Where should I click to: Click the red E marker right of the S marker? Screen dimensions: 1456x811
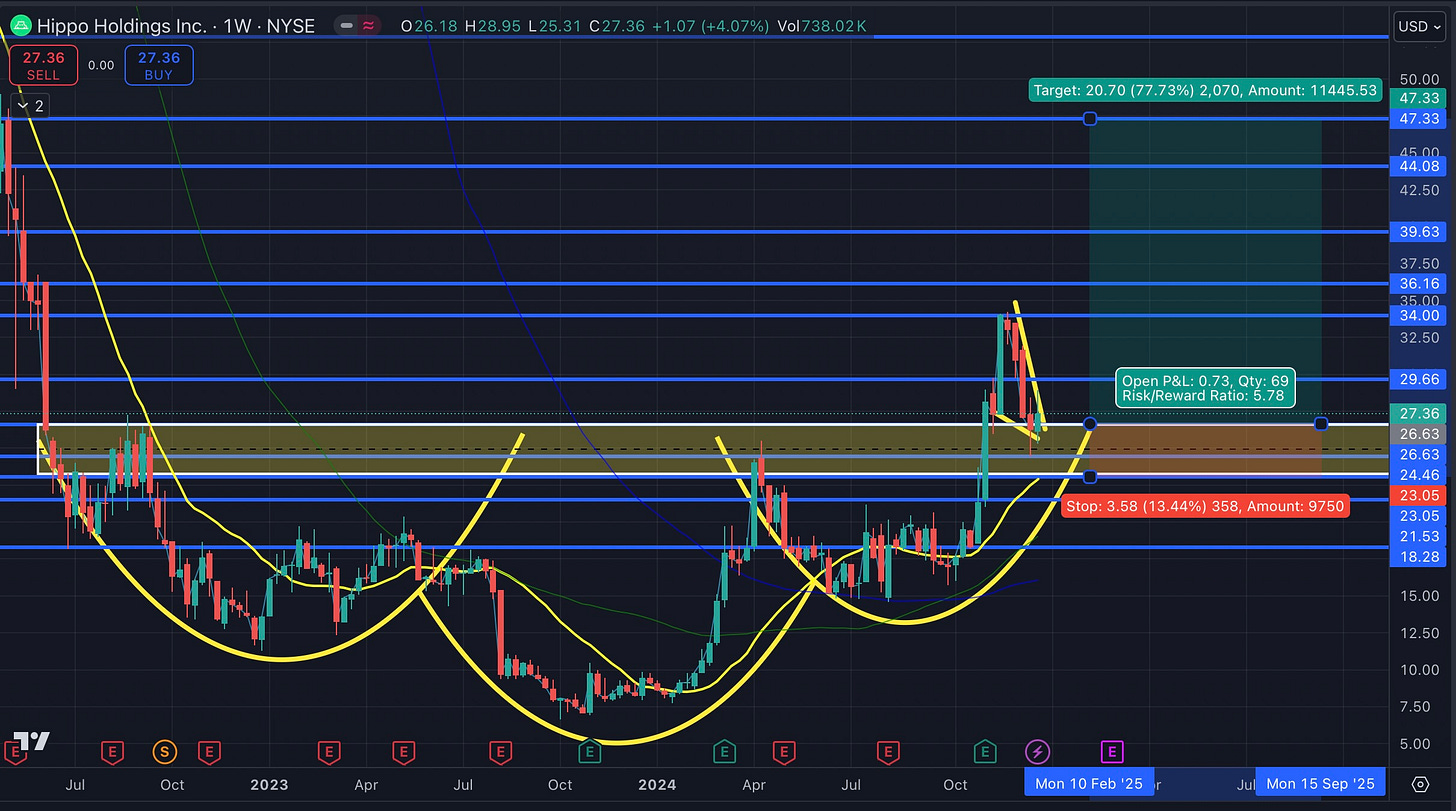tap(208, 750)
